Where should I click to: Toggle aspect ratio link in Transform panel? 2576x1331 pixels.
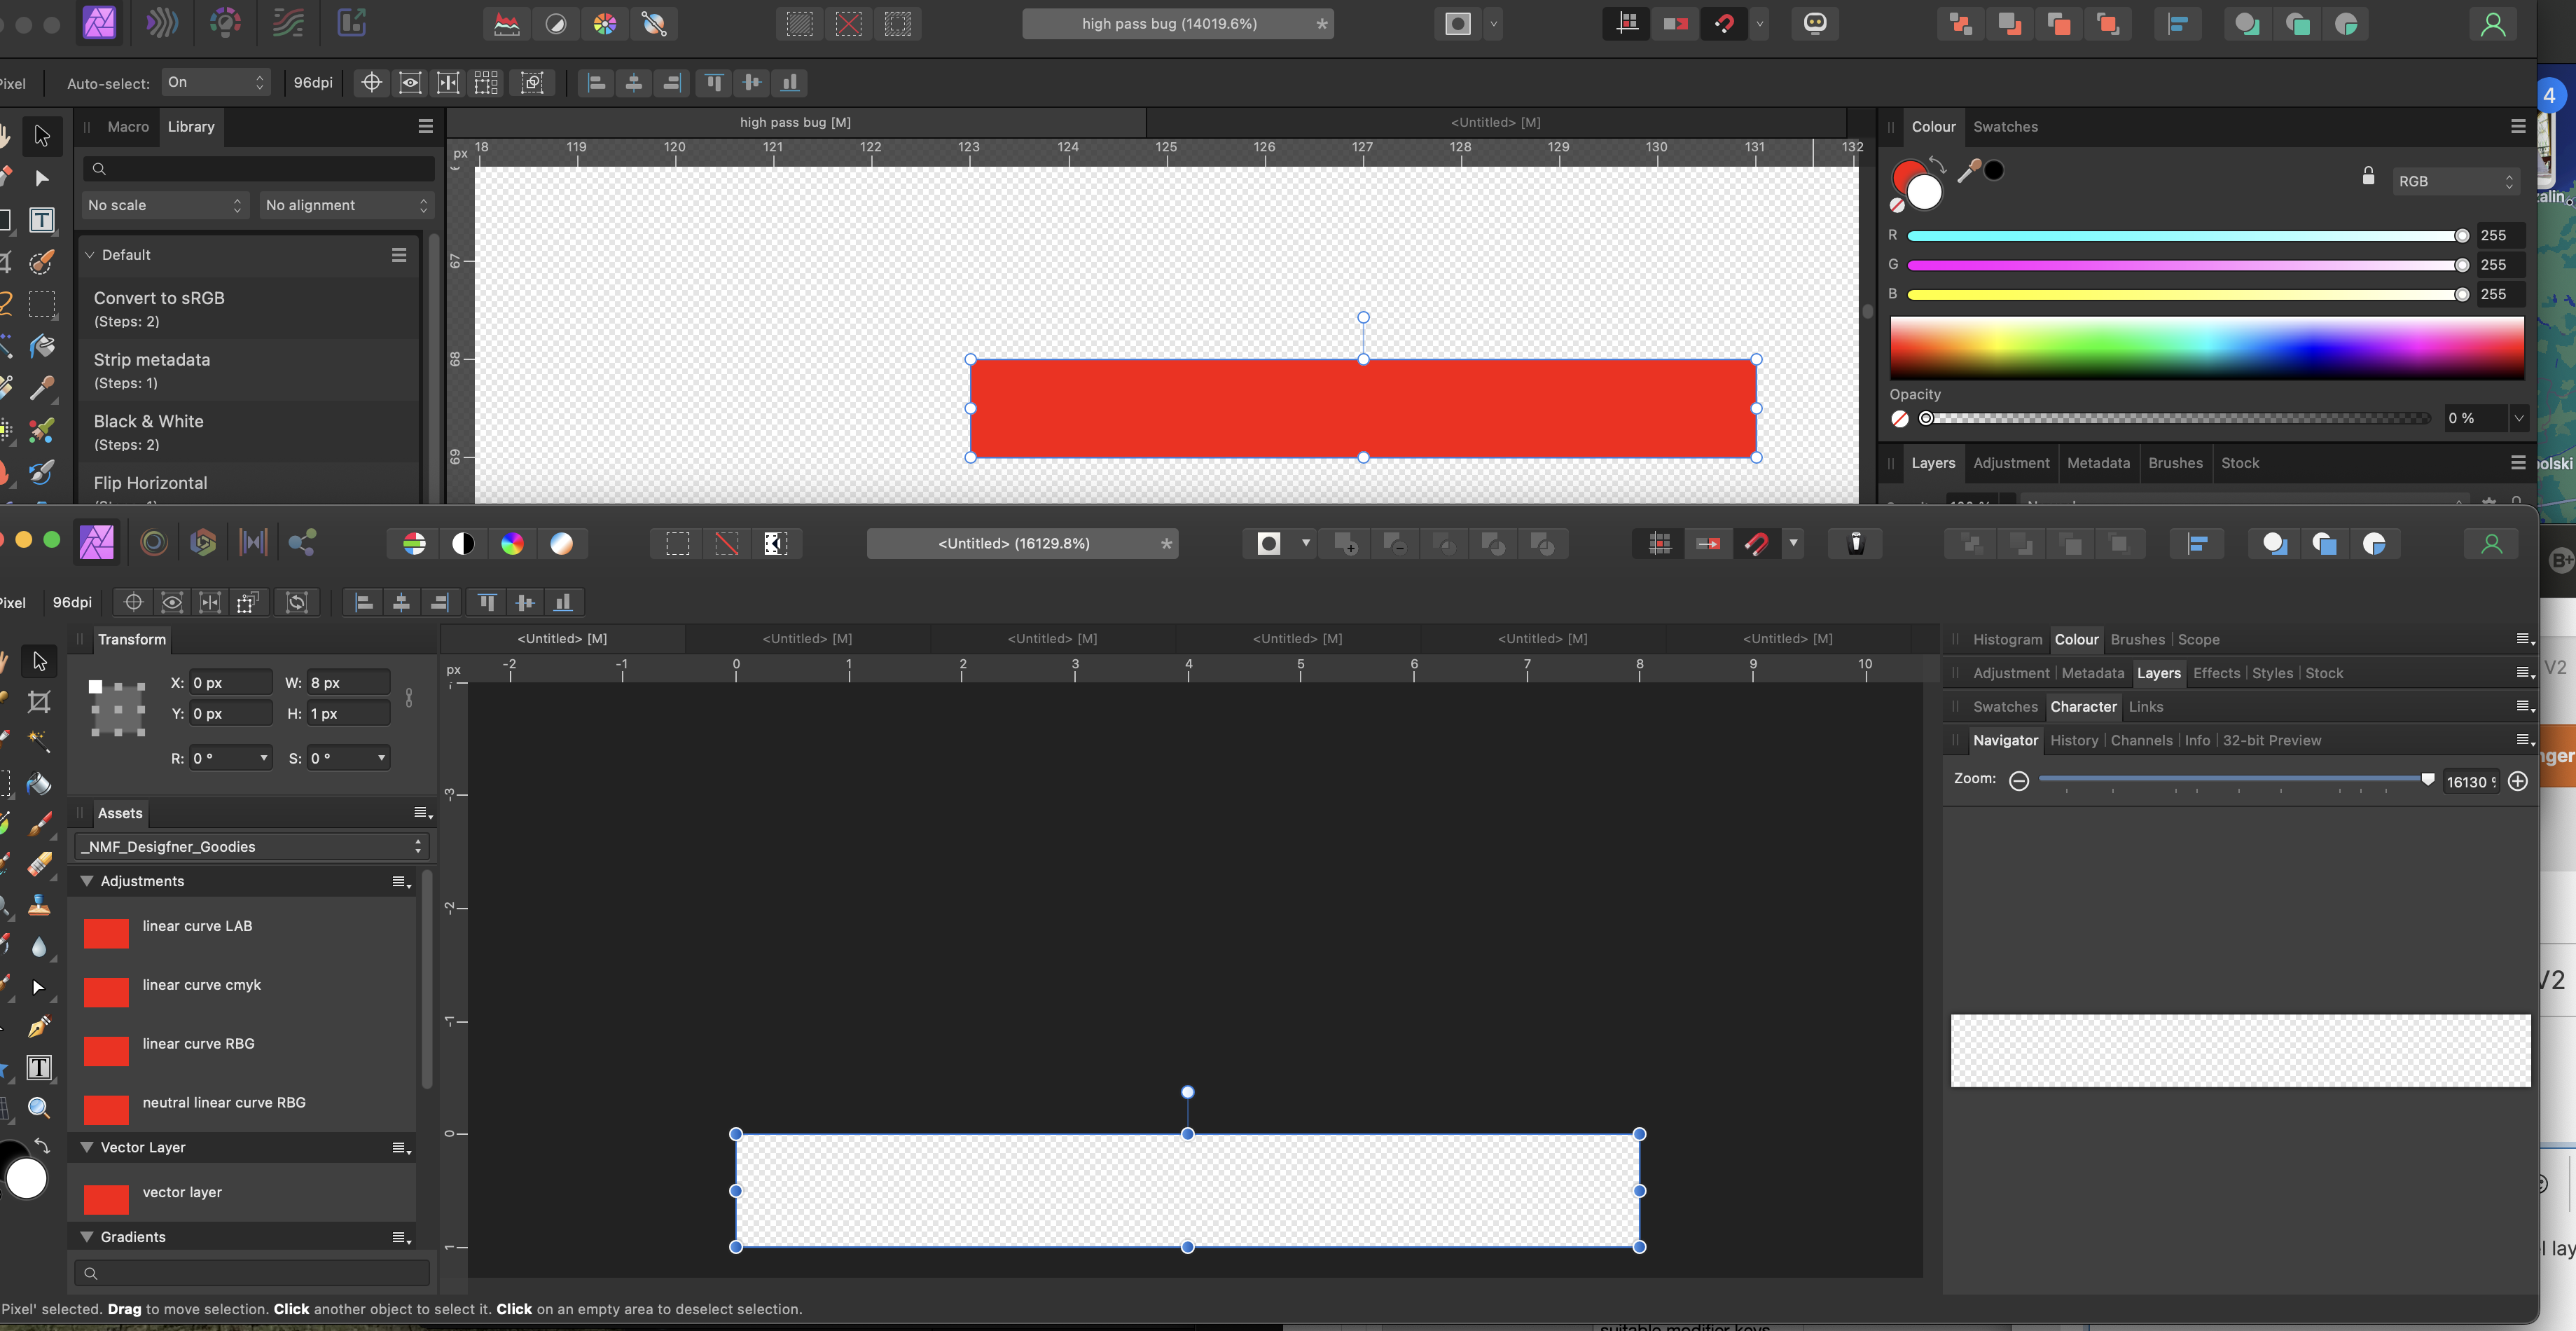(409, 698)
